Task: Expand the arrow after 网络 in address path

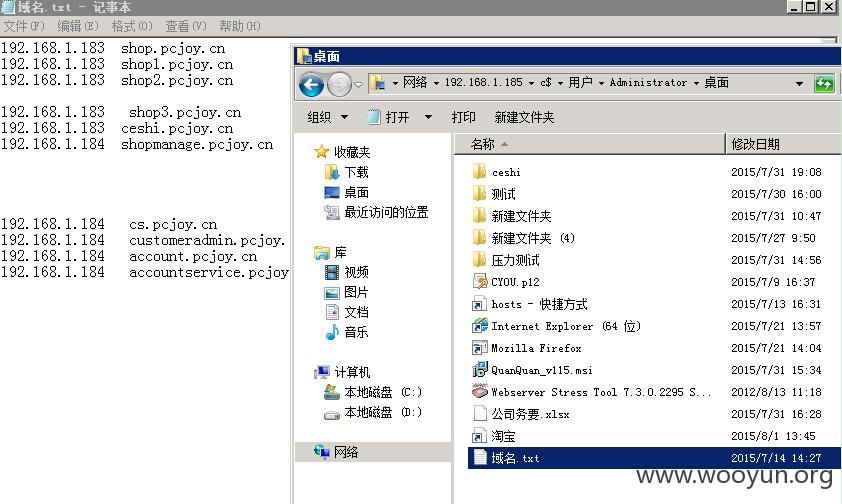Action: pos(436,83)
